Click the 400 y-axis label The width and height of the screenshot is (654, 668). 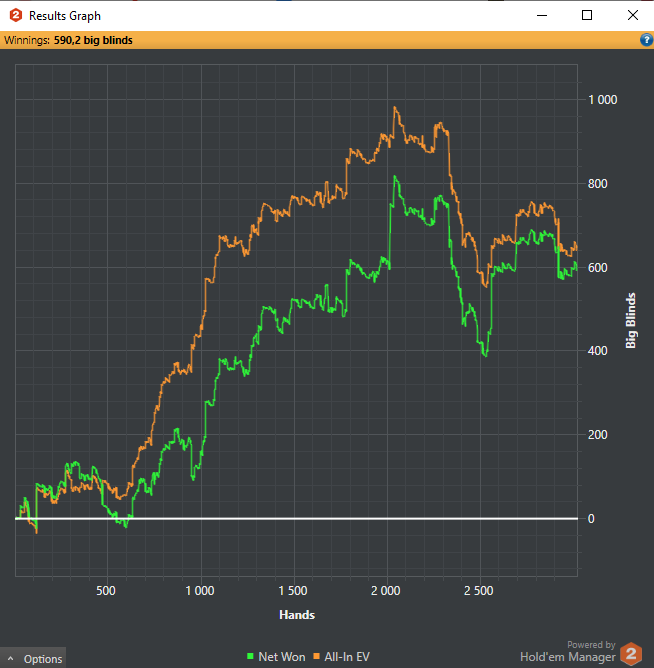click(597, 351)
